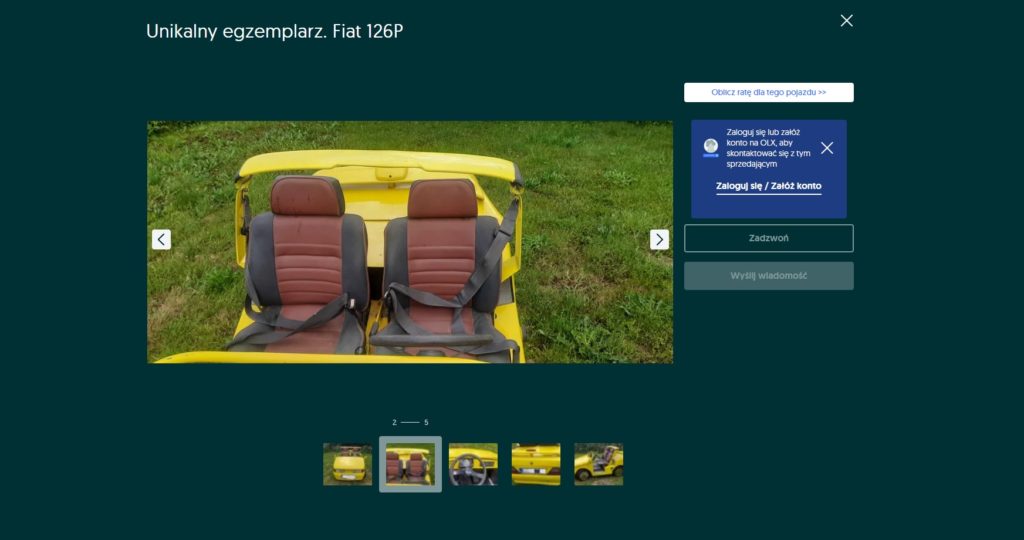Screen dimensions: 1024x540
Task: Select third thumbnail showing steering wheel
Action: (x=473, y=464)
